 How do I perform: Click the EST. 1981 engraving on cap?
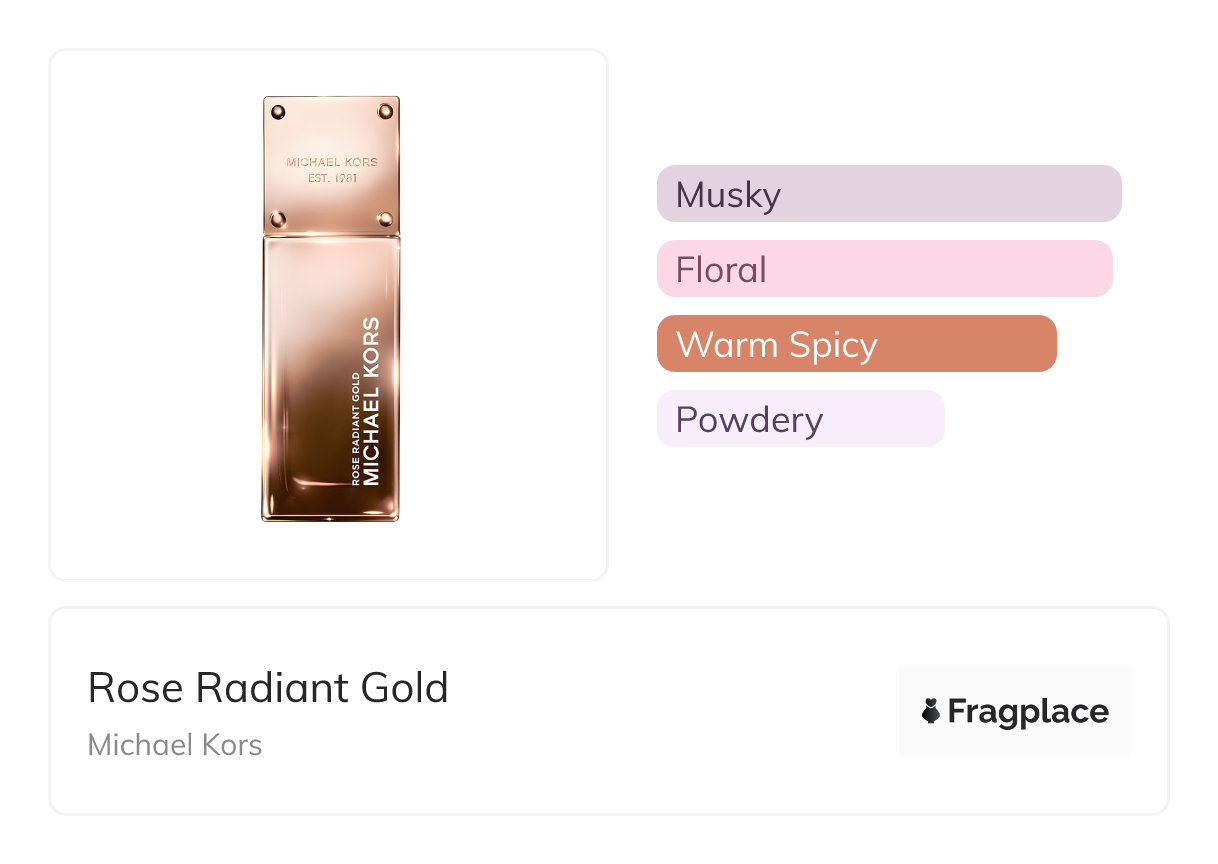click(332, 179)
